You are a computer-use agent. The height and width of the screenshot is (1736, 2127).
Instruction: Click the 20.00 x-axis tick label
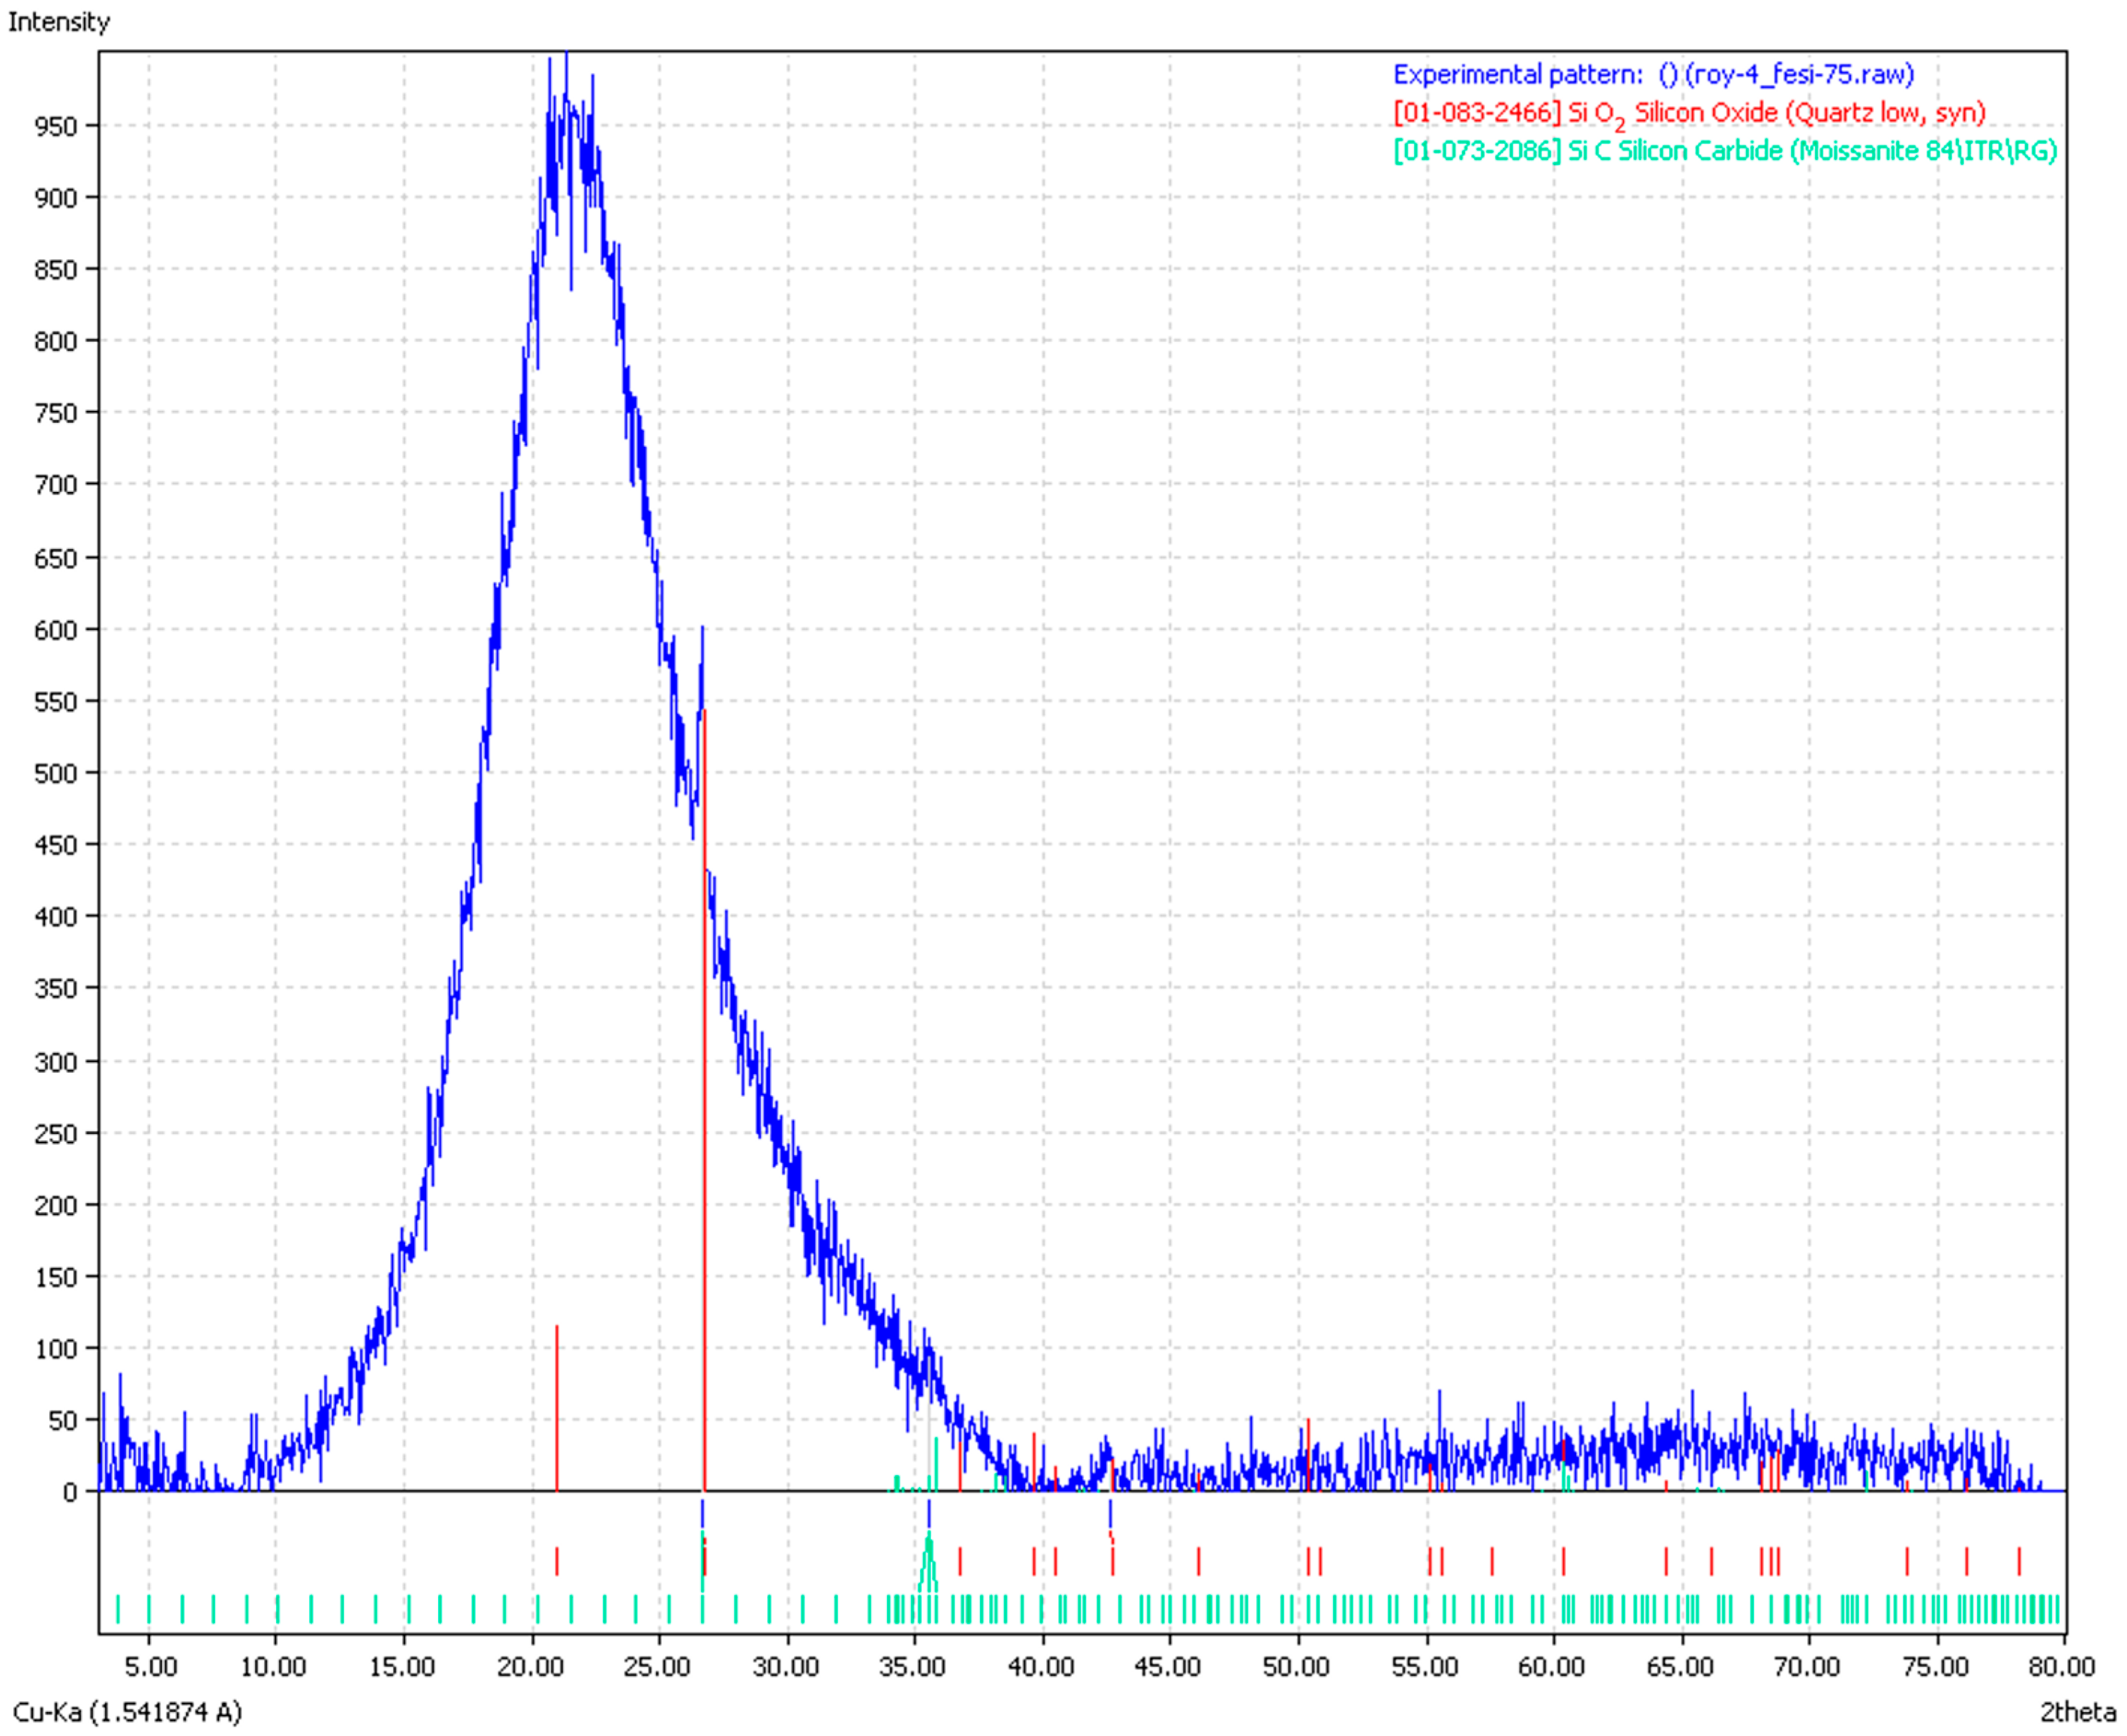coord(531,1667)
